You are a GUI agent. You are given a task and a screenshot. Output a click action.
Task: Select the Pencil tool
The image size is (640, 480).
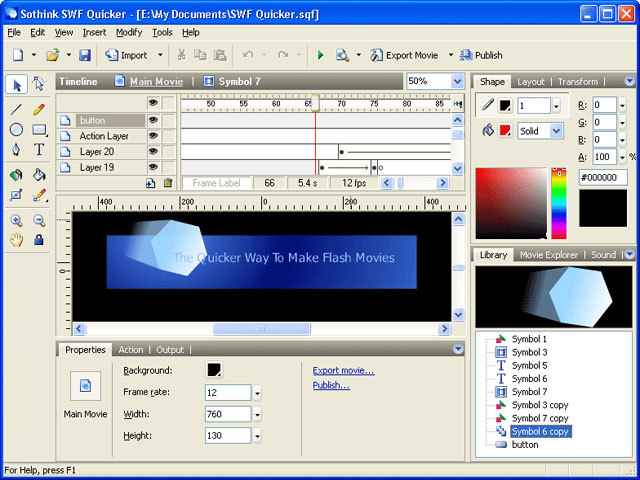pyautogui.click(x=39, y=109)
